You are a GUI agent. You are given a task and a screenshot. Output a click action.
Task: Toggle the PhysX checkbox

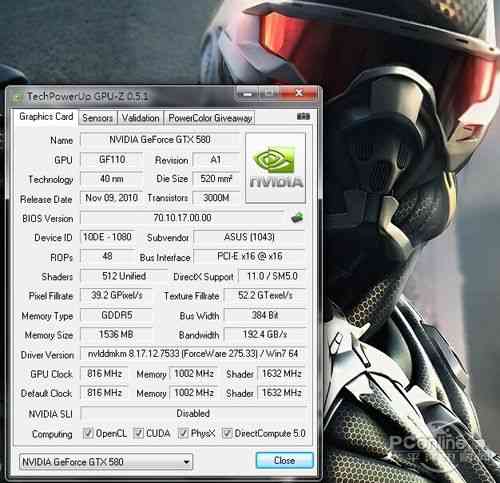[x=183, y=433]
